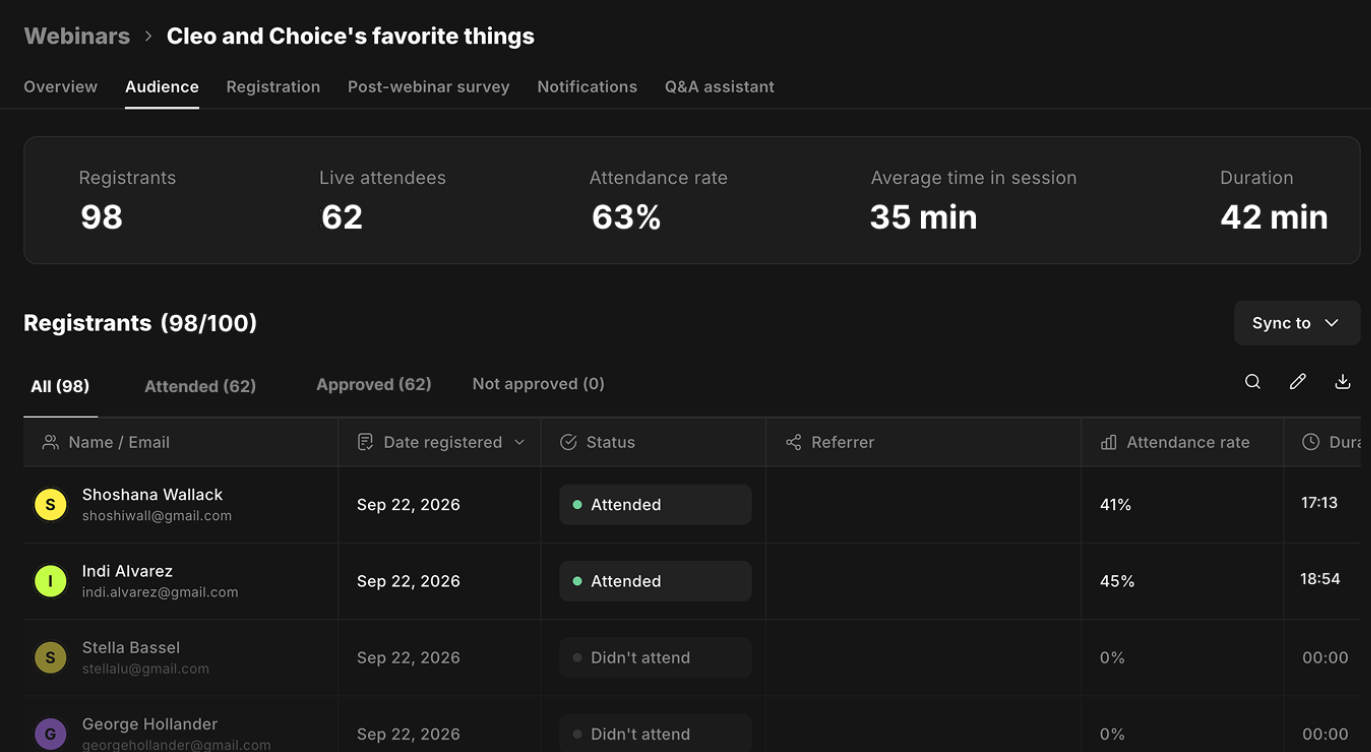The height and width of the screenshot is (752, 1371).
Task: Click Stella Bassel's name
Action: pyautogui.click(x=131, y=648)
